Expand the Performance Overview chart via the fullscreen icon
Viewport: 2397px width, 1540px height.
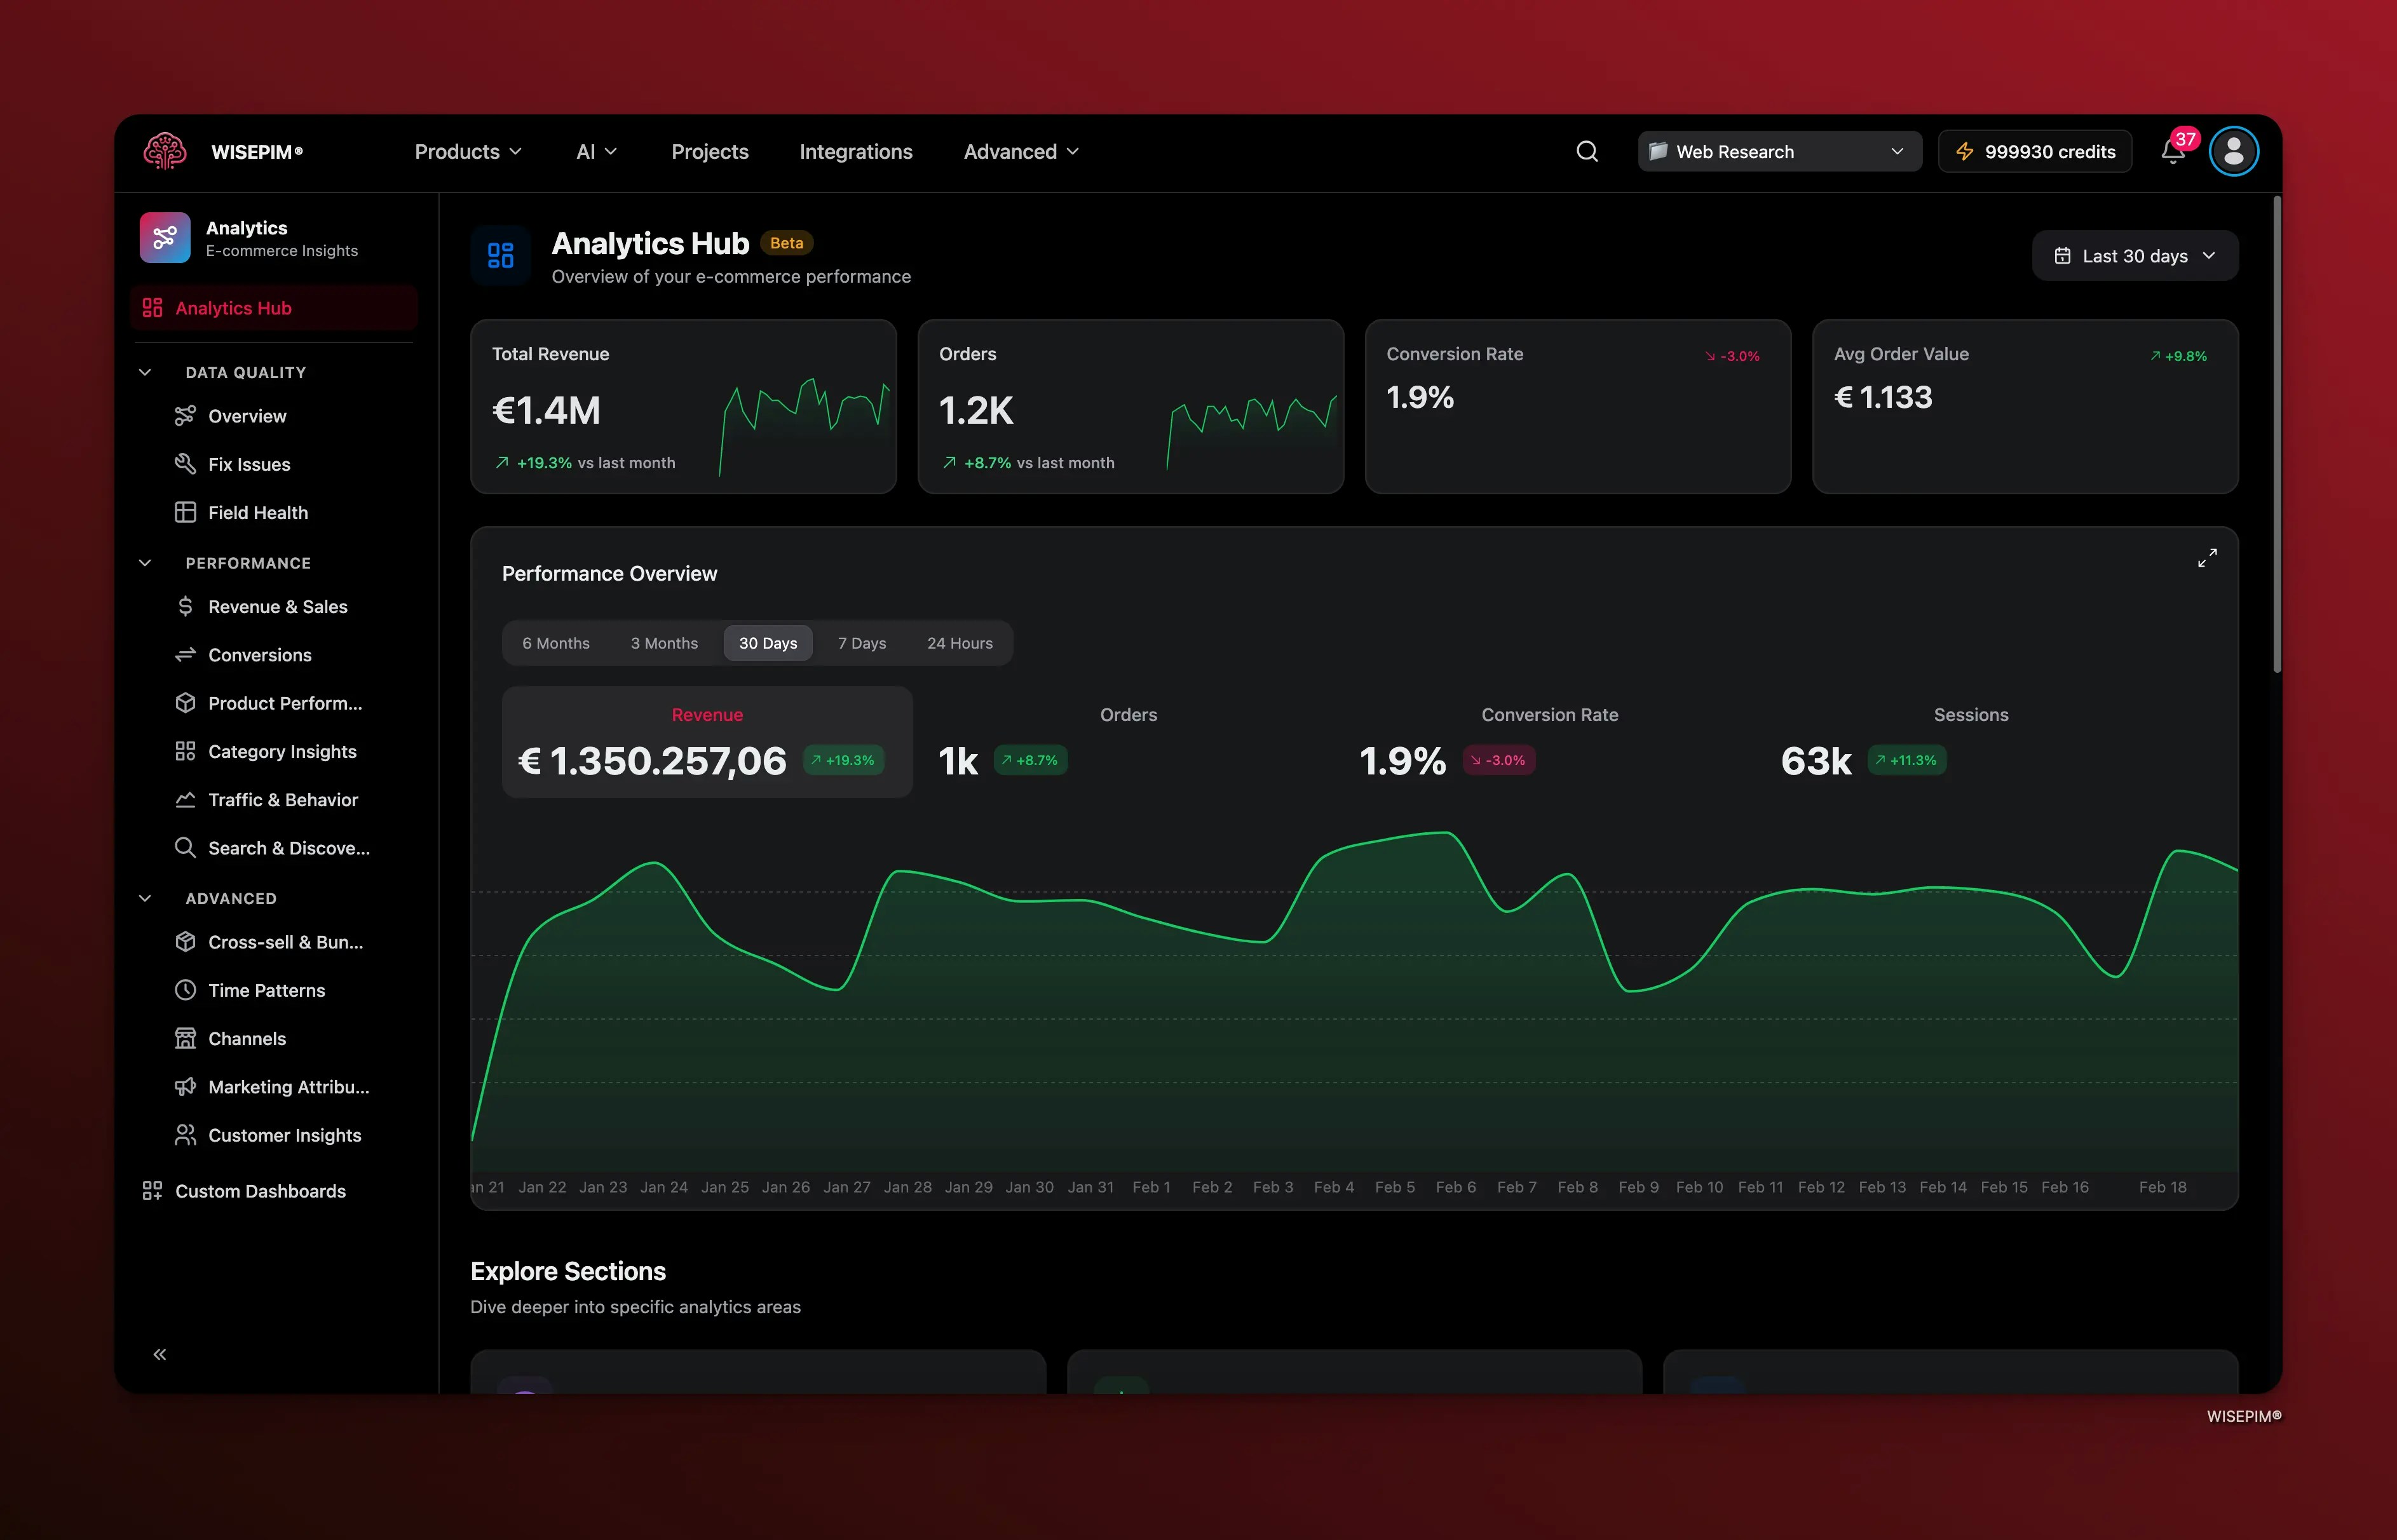[2208, 557]
